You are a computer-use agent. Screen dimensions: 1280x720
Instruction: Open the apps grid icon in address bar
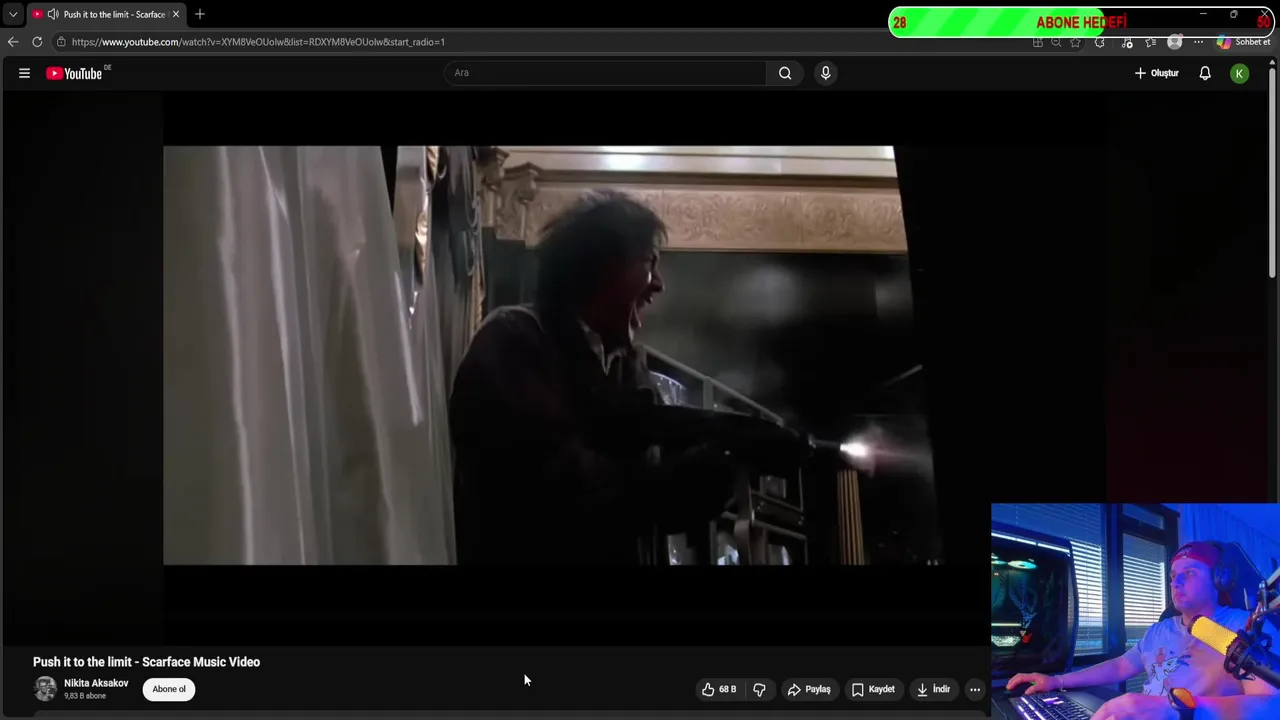(1038, 42)
